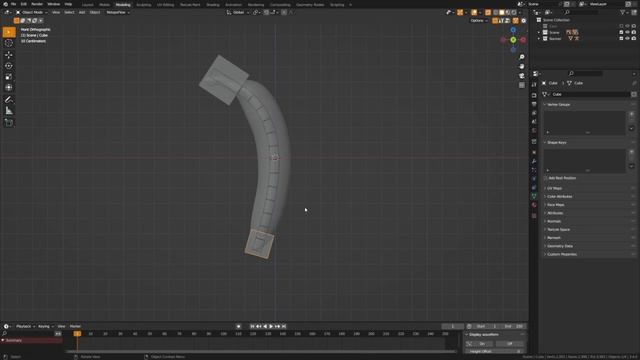640x360 pixels.
Task: Open the viewport Add menu
Action: point(82,13)
